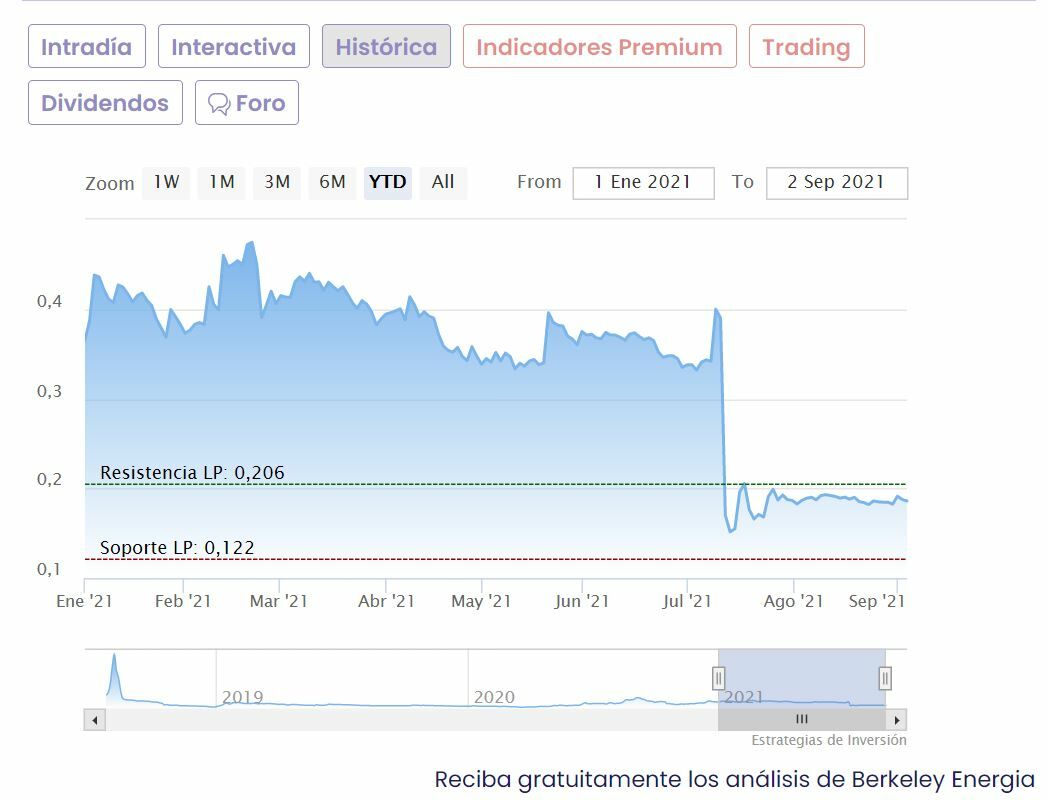Click the navigator scrollbar thumb

tap(801, 719)
